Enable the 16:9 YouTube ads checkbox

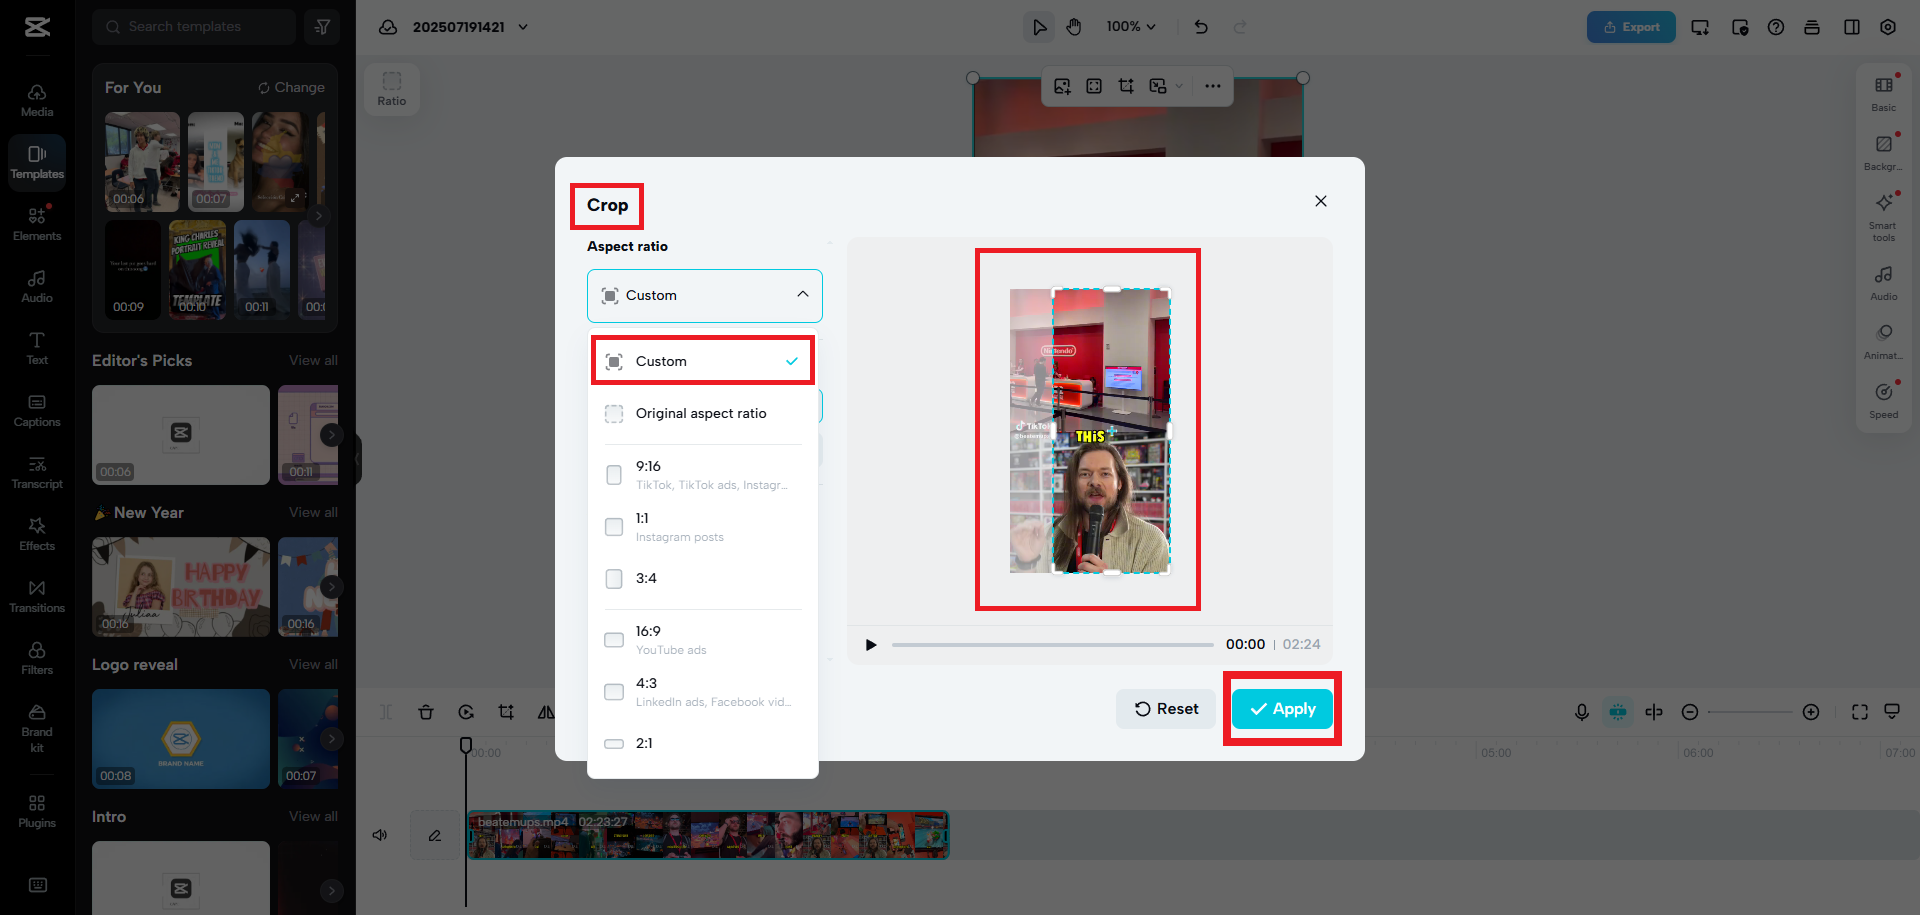613,640
